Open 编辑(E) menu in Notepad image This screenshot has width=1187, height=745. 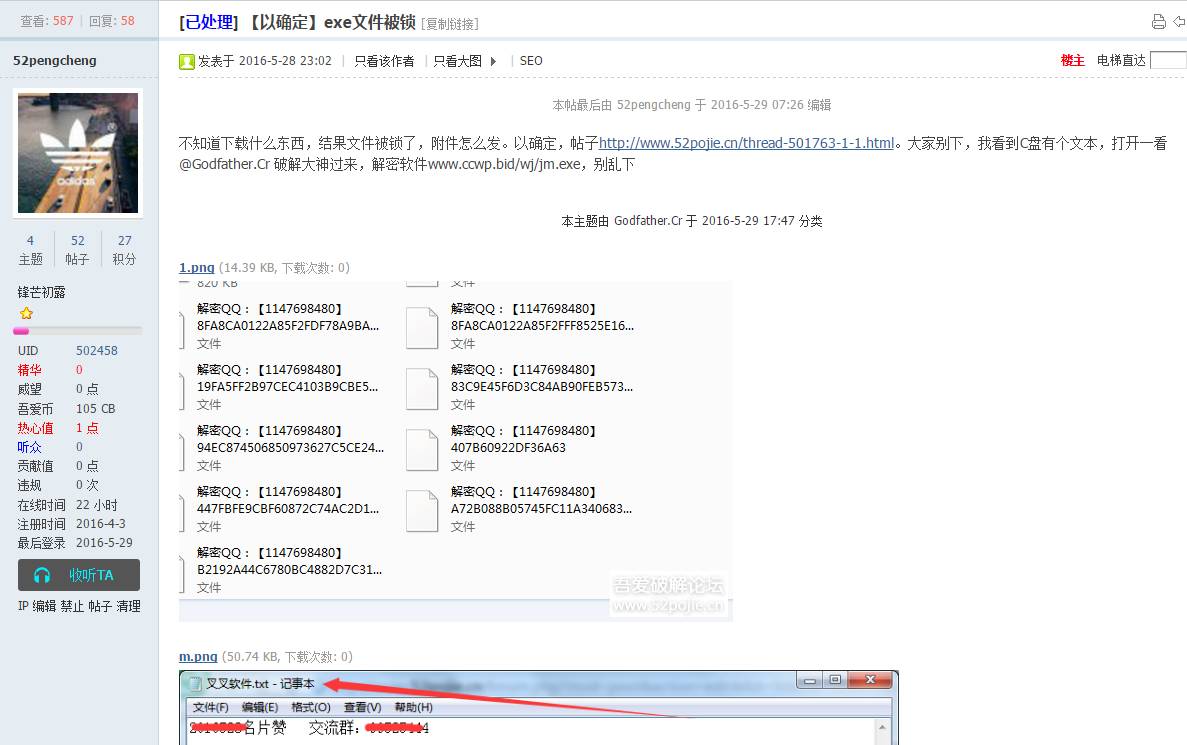[x=260, y=707]
